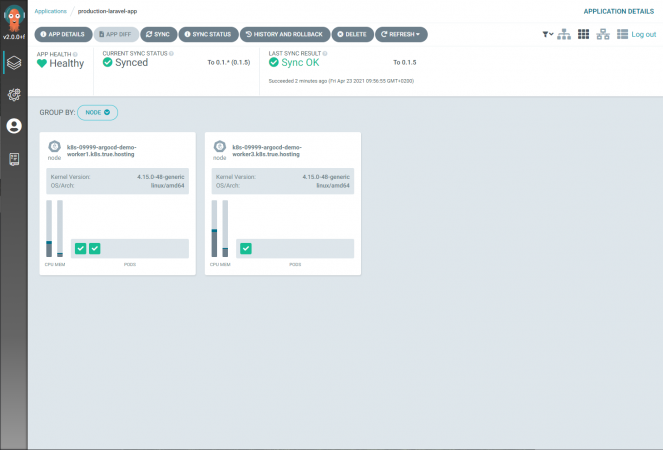Open the Sync Status button
Viewport: 663px width, 450px height.
tap(208, 34)
